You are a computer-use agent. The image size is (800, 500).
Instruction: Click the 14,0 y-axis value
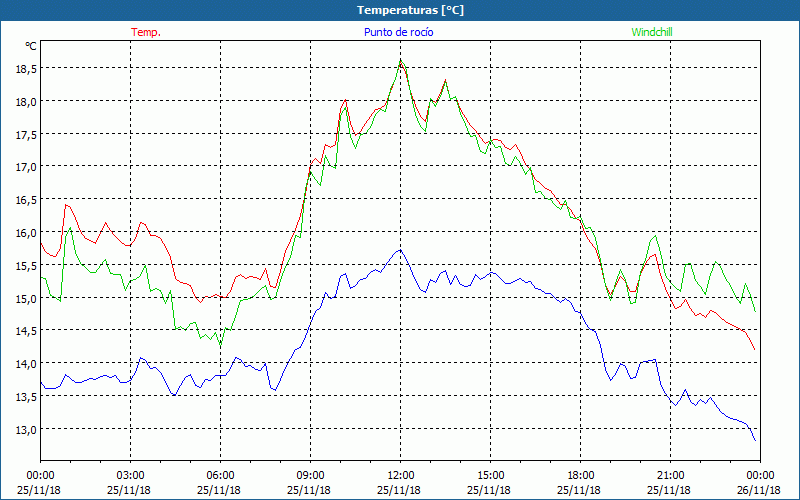tap(26, 364)
